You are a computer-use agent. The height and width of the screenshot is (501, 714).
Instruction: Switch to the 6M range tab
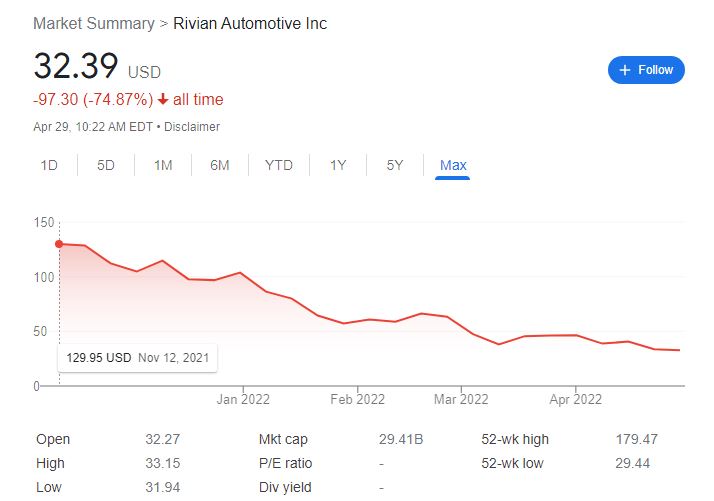pyautogui.click(x=220, y=165)
